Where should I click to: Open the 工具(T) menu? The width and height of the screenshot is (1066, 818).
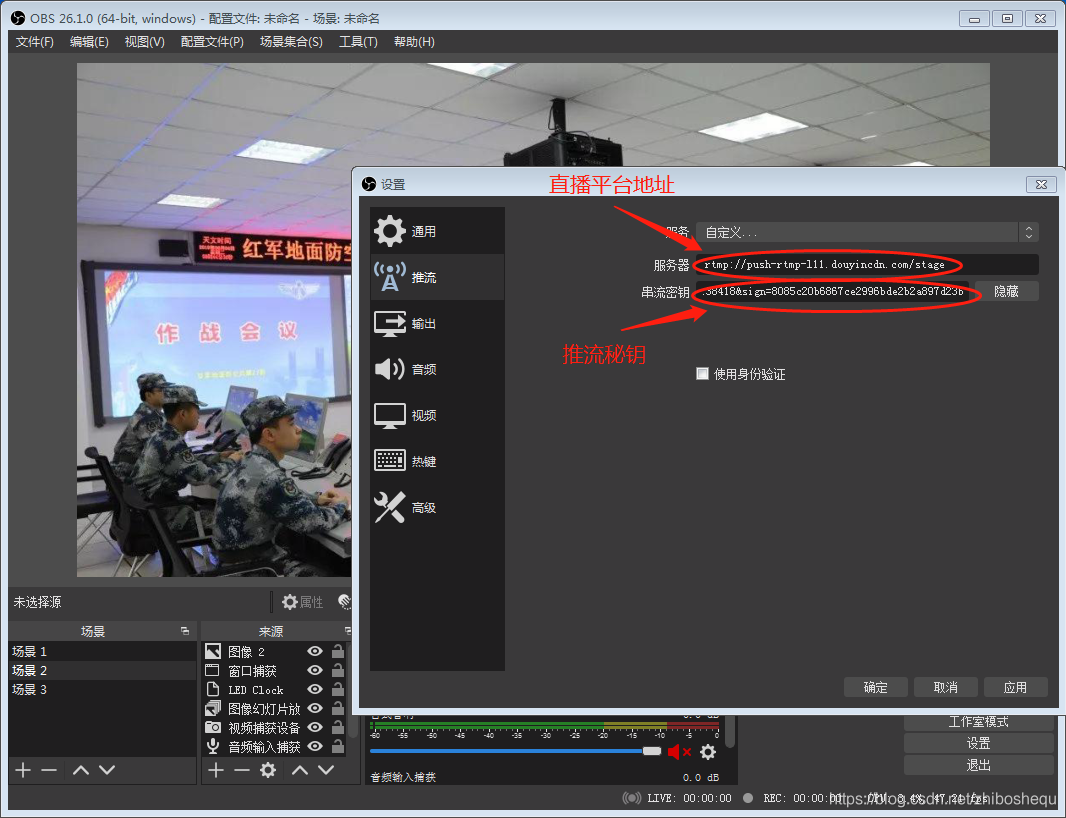click(x=358, y=41)
